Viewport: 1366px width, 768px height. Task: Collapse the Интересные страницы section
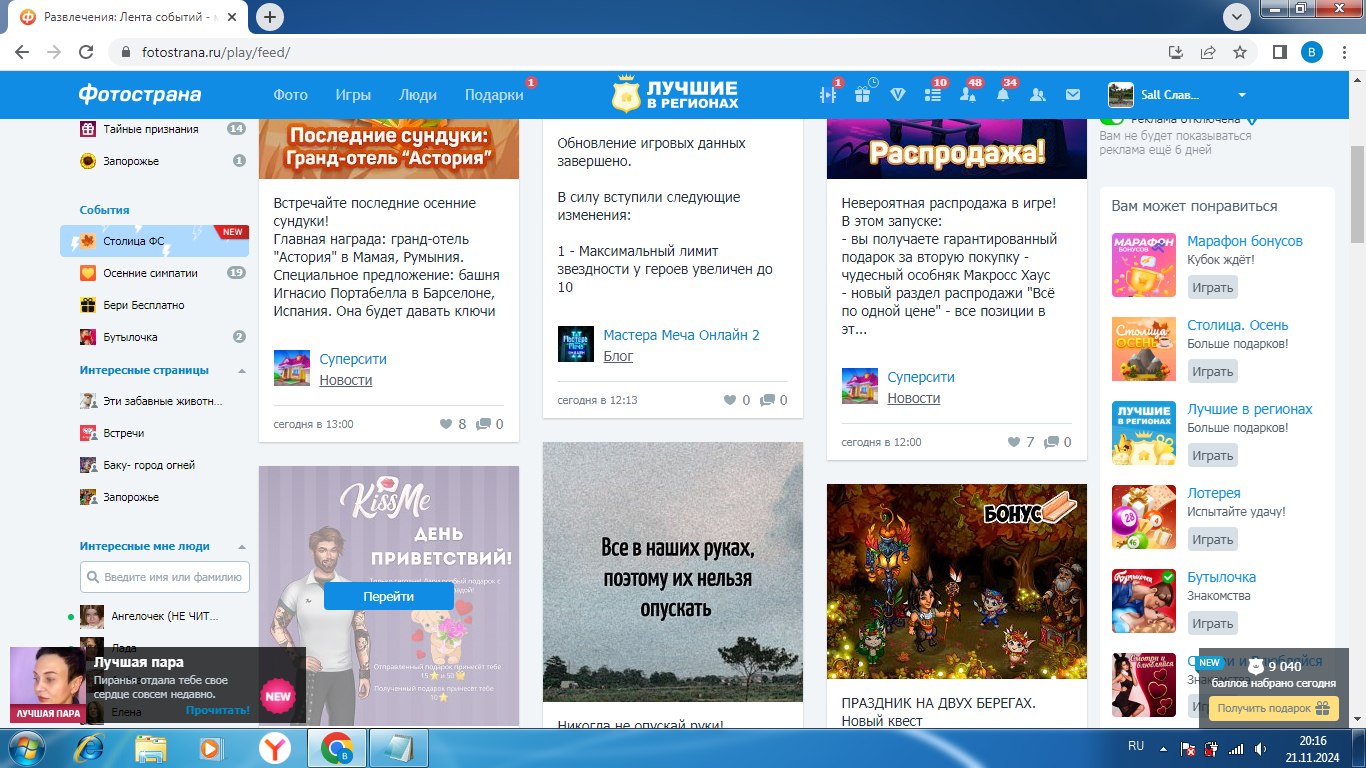tap(241, 370)
